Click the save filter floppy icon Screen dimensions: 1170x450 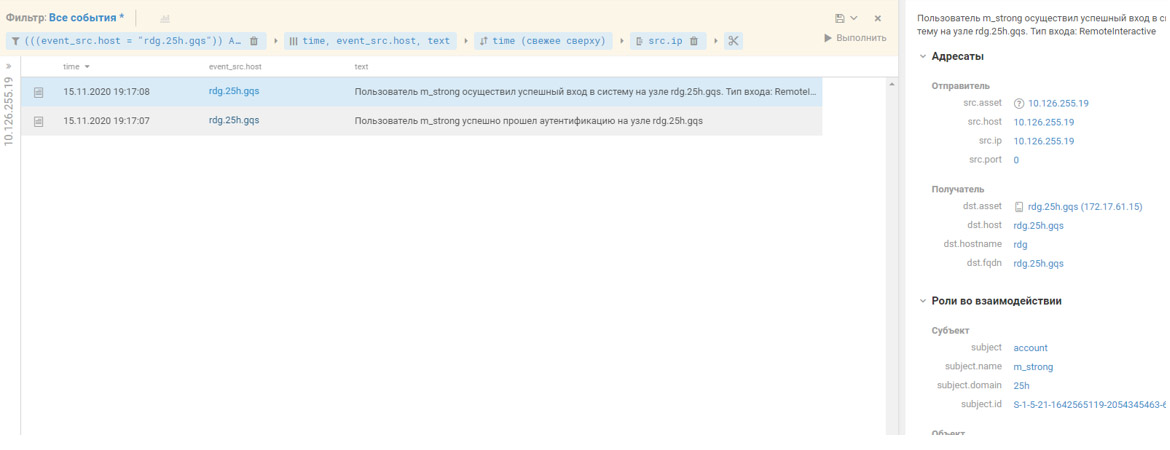pyautogui.click(x=841, y=18)
